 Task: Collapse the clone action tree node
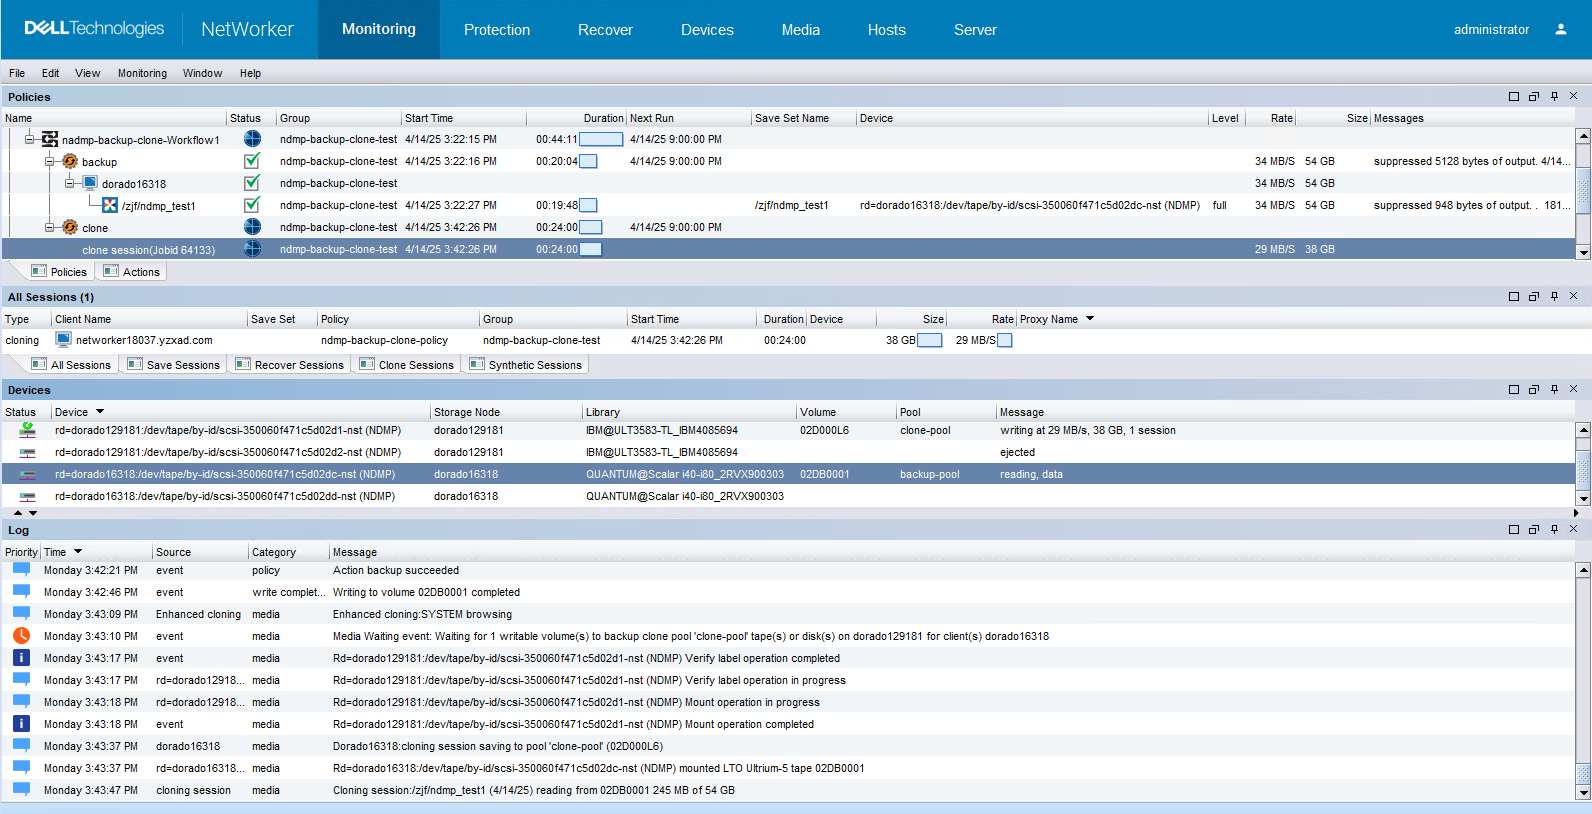(x=50, y=227)
